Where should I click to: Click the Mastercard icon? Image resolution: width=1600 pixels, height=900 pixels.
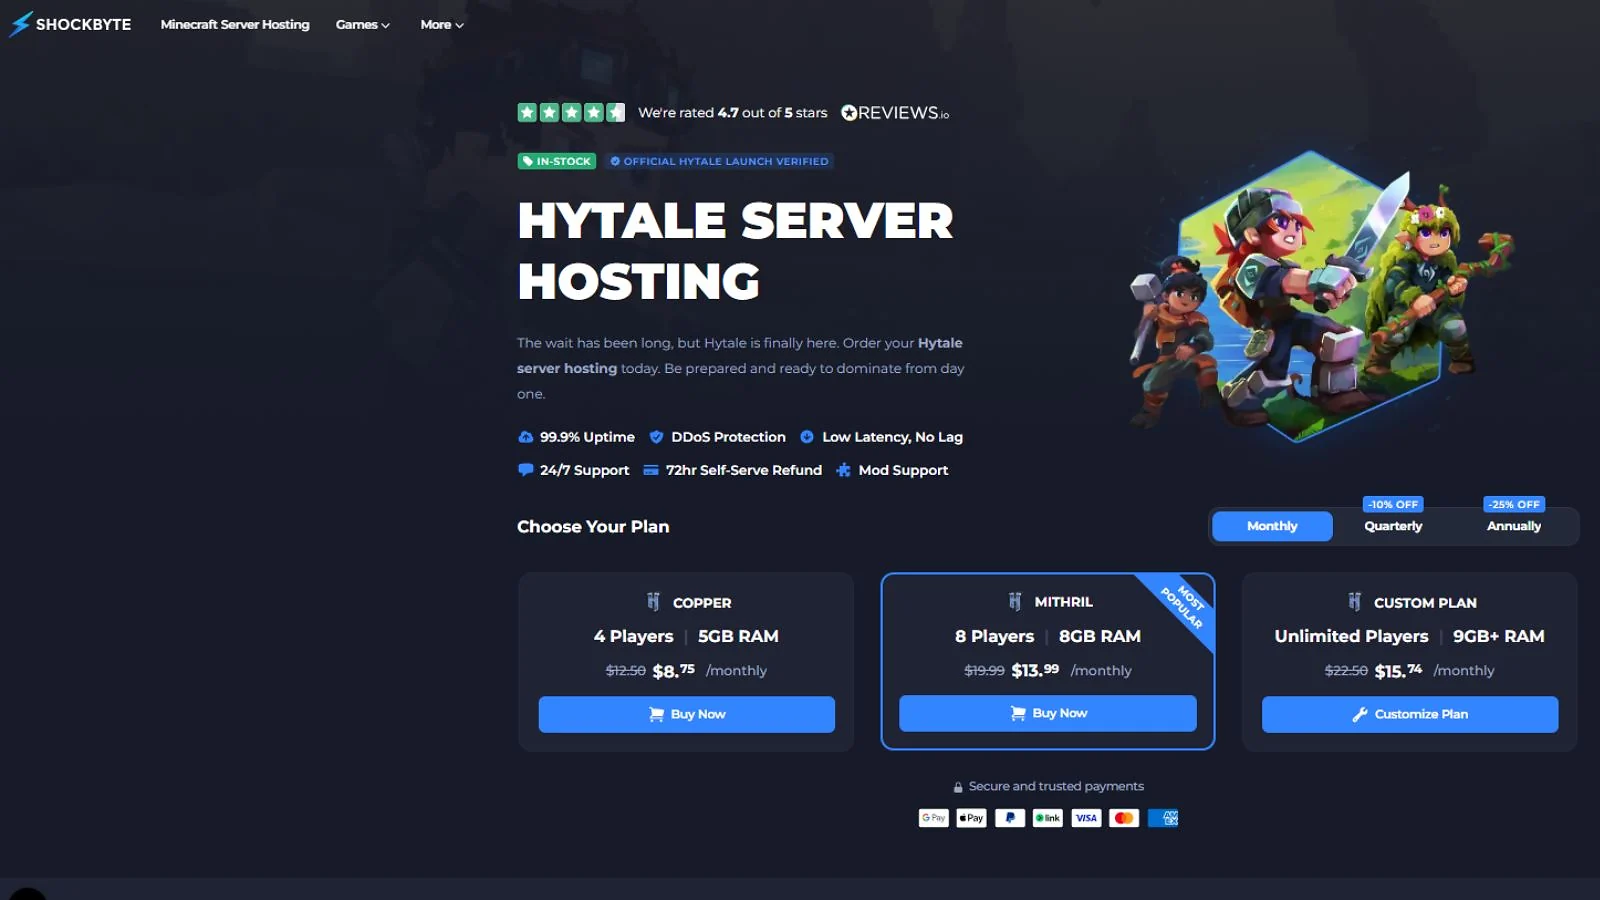1124,818
